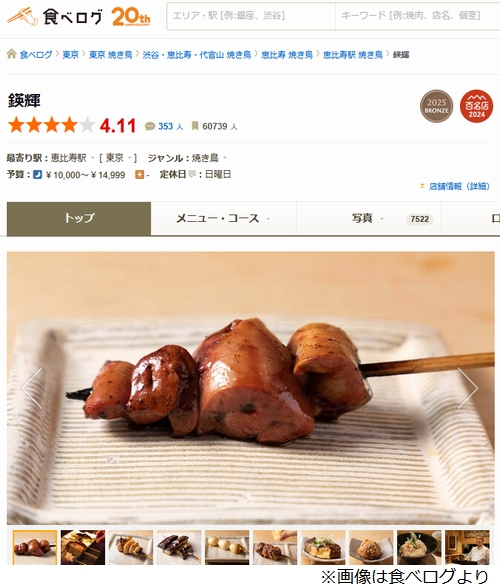The width and height of the screenshot is (500, 585).
Task: Click the dinner budget moon icon
Action: pos(37,175)
